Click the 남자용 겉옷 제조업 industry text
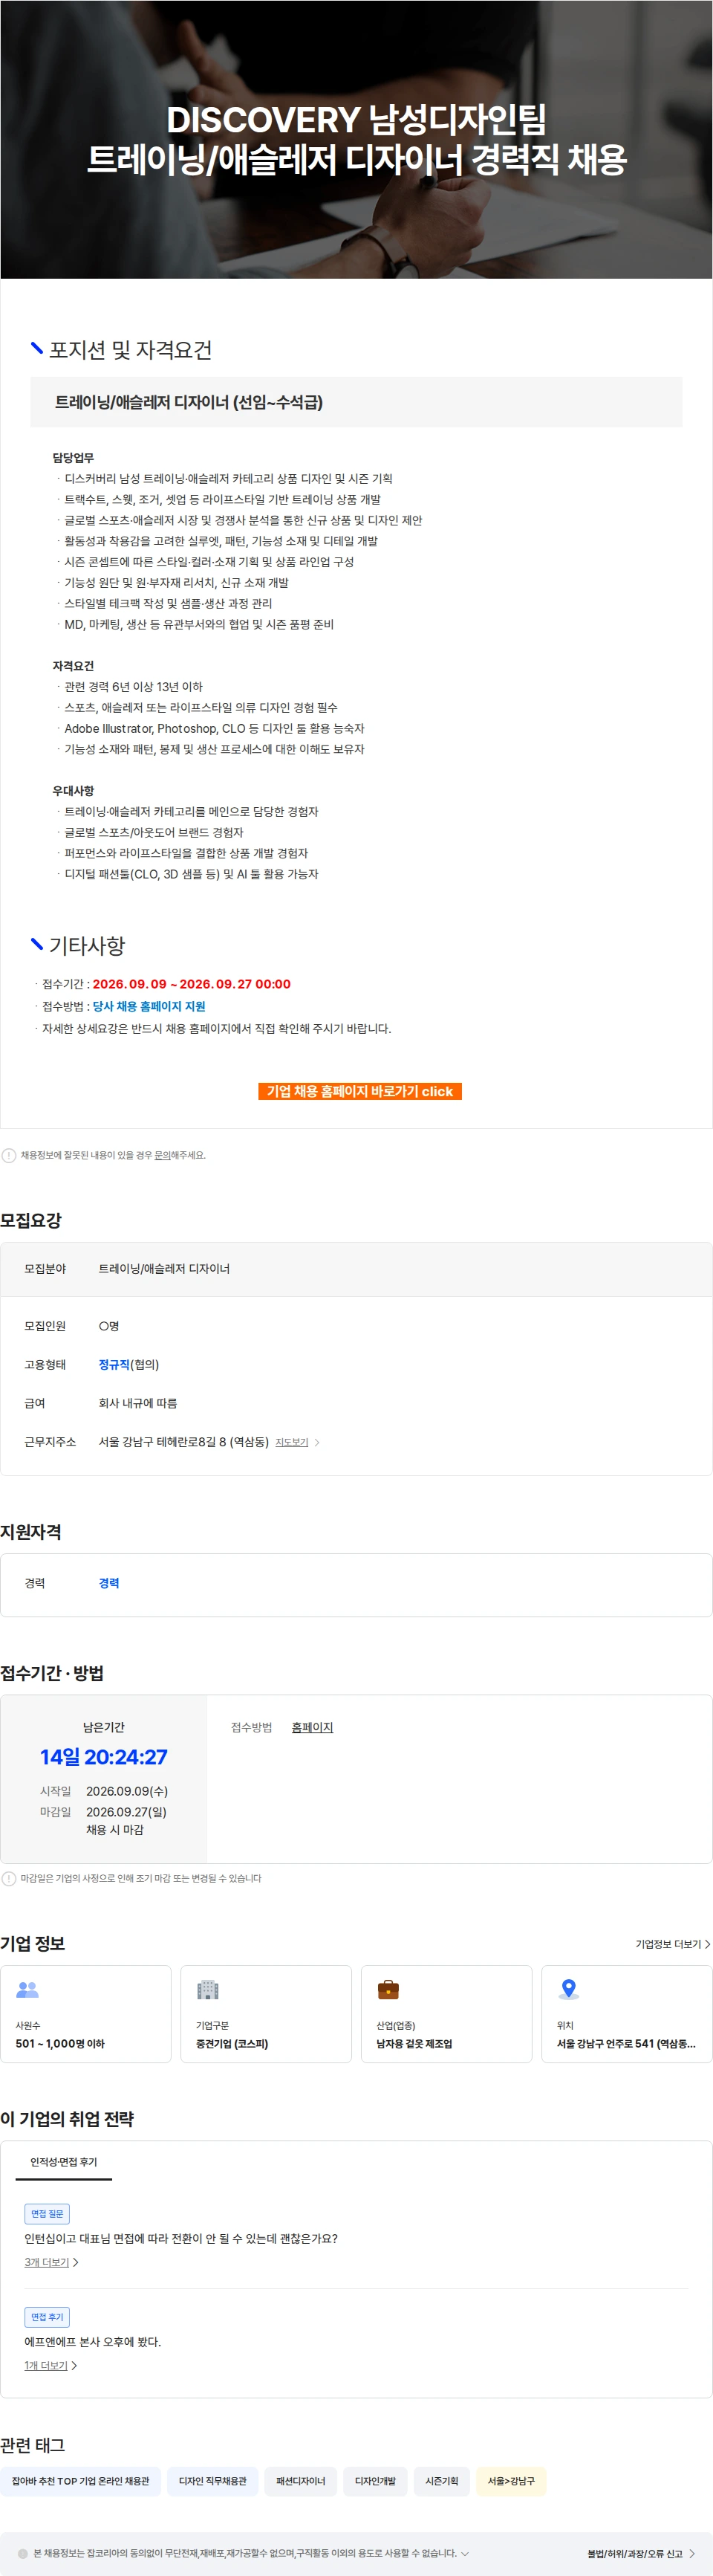The width and height of the screenshot is (713, 2576). [414, 2043]
